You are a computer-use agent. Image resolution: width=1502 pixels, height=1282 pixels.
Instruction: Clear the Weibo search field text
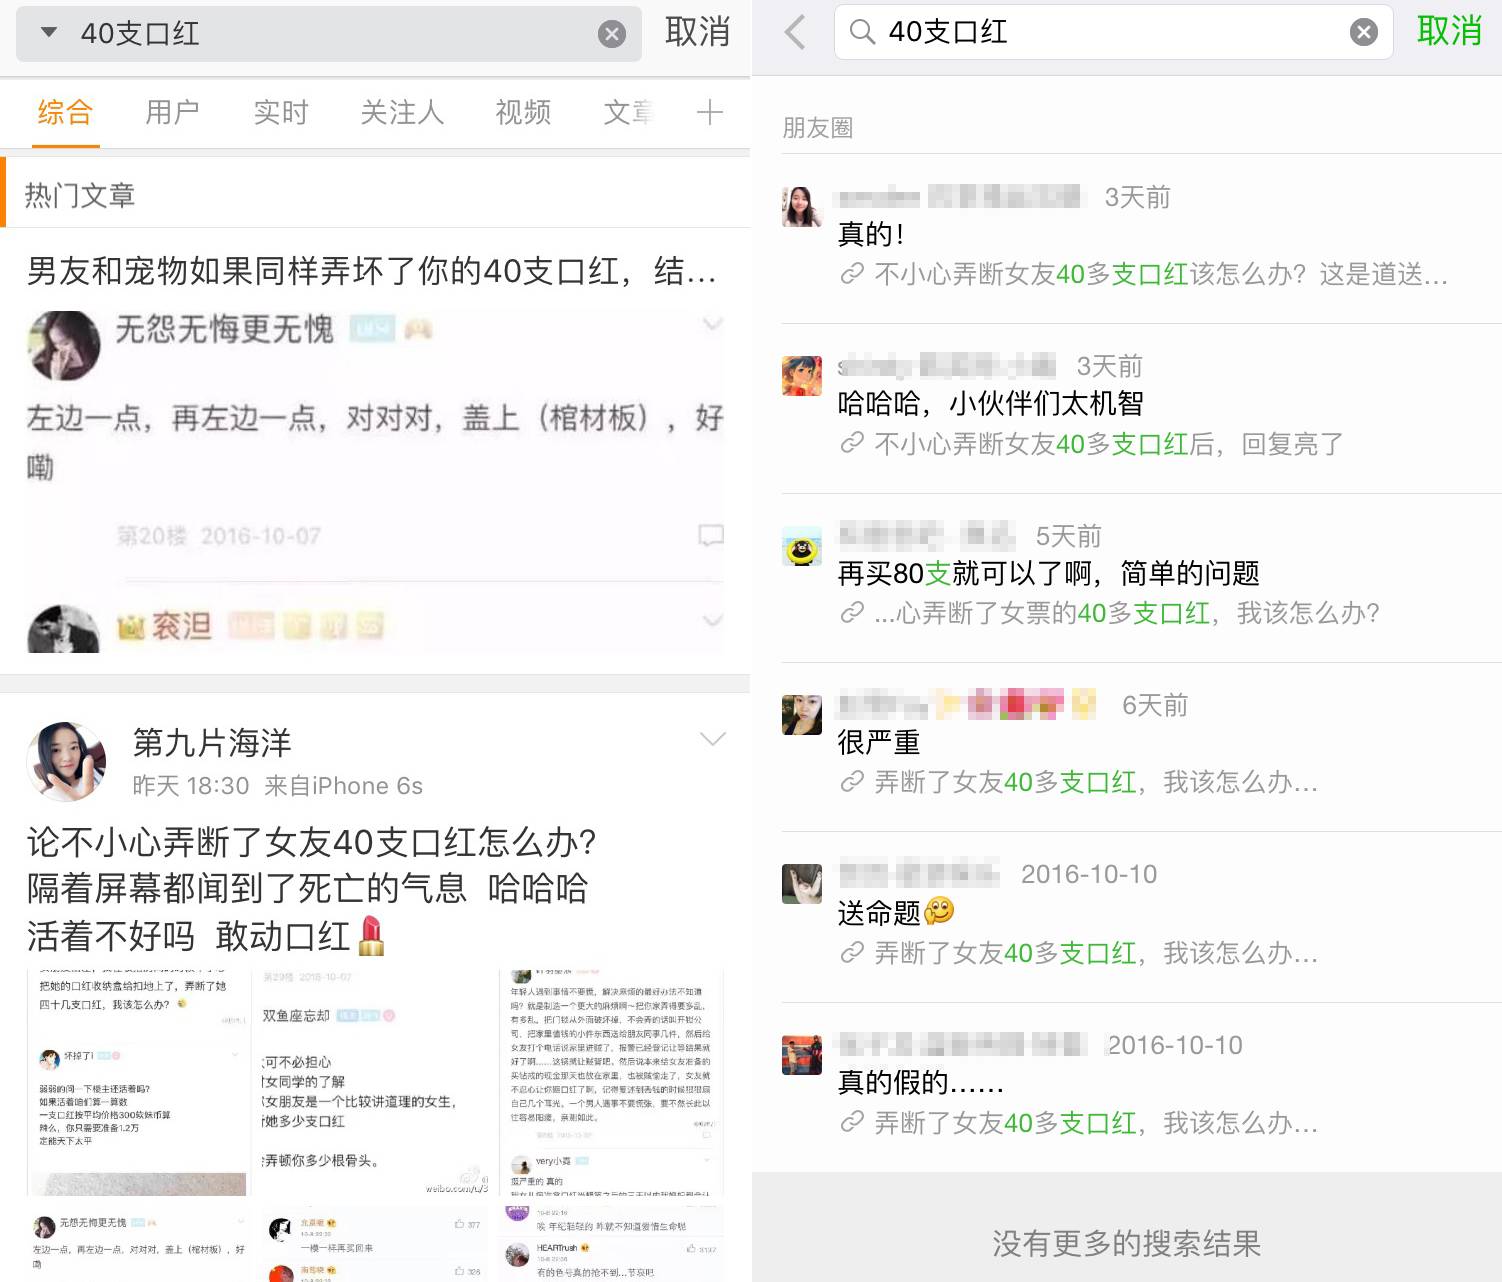[611, 34]
